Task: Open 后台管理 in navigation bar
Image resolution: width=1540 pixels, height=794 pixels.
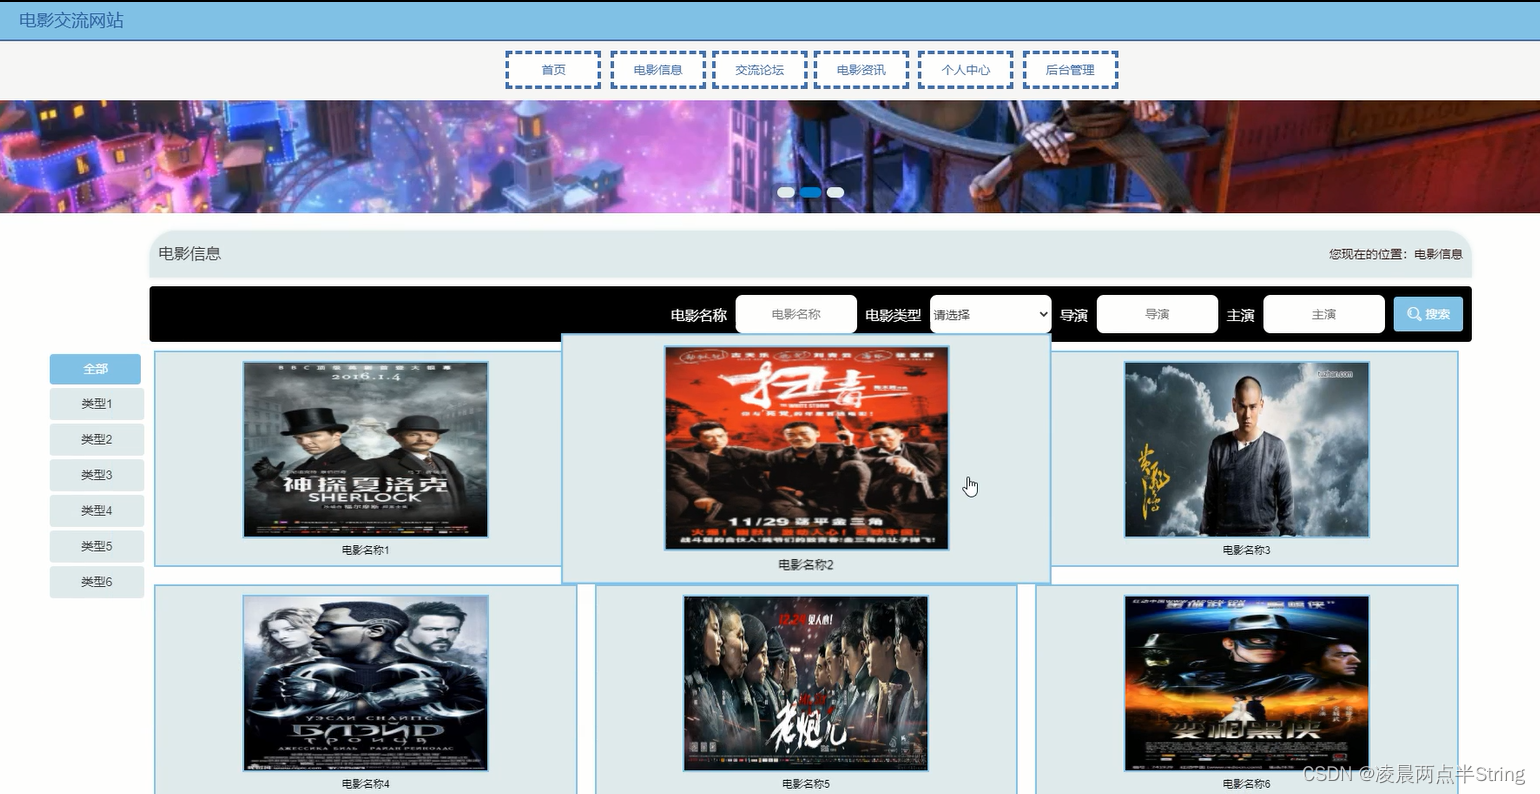Action: click(x=1070, y=70)
